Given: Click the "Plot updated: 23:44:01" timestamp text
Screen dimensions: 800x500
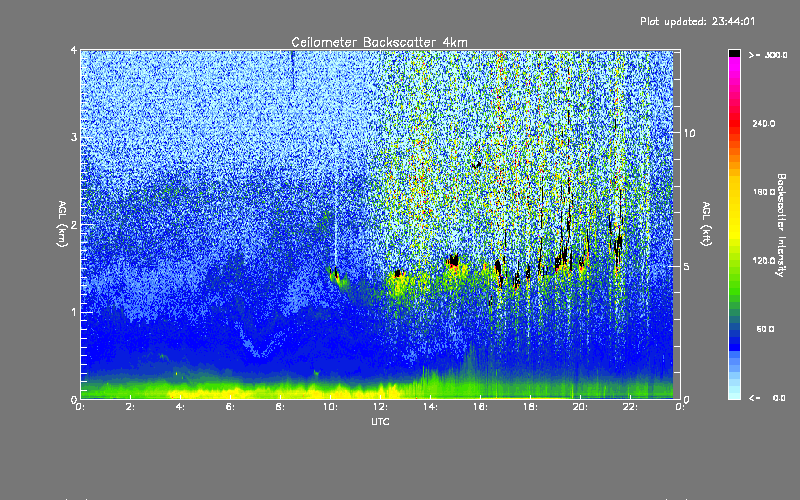Looking at the screenshot, I should tap(697, 21).
